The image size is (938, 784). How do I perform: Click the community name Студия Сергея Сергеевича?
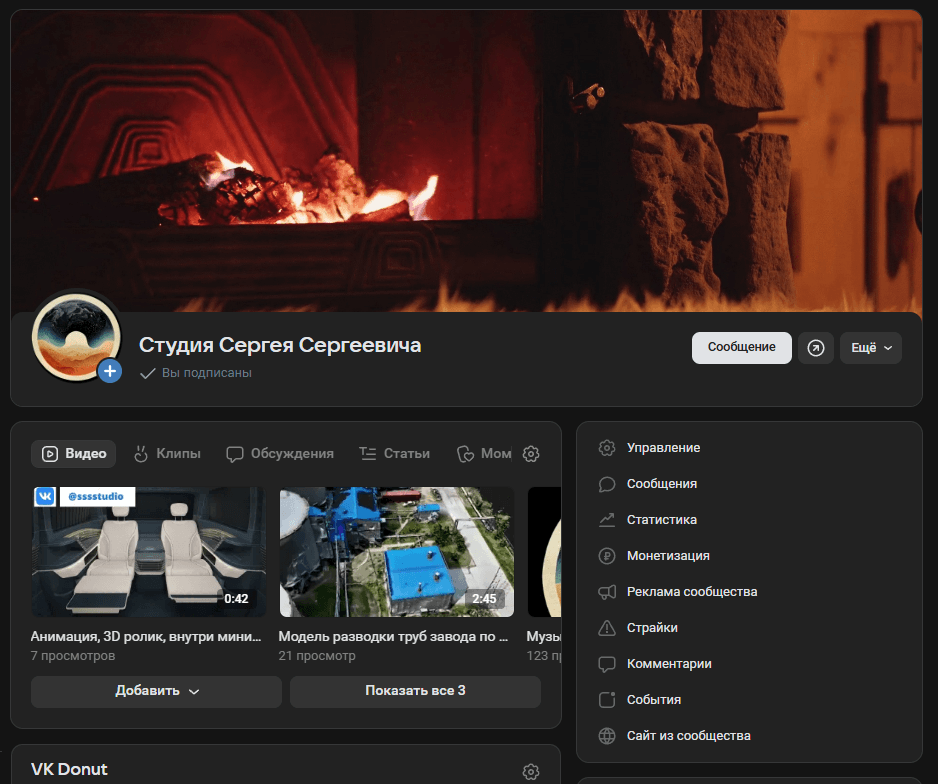coord(280,346)
